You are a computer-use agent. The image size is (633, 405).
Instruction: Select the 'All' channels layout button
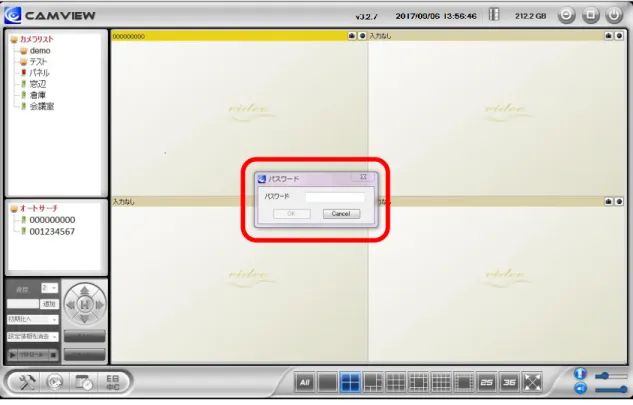coord(305,382)
